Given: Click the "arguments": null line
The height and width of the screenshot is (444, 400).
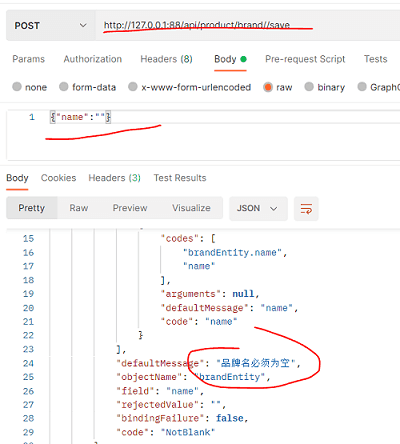Looking at the screenshot, I should coord(210,294).
